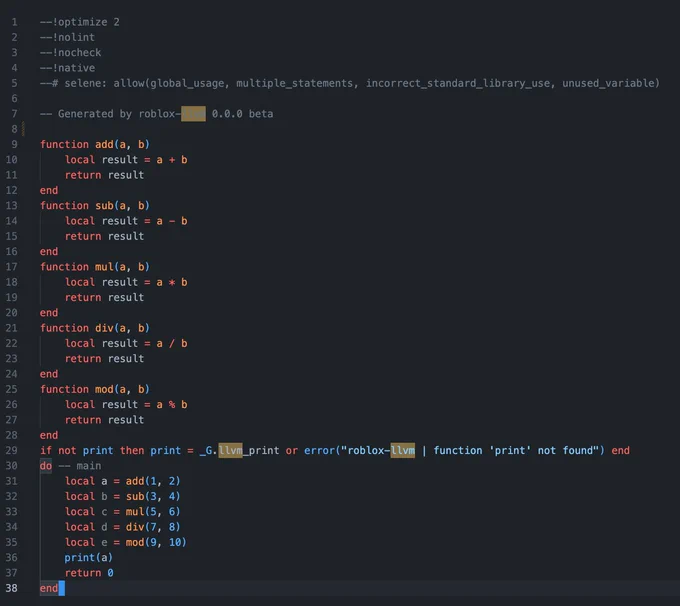Click line number 16 in the gutter
680x606 pixels.
point(12,252)
